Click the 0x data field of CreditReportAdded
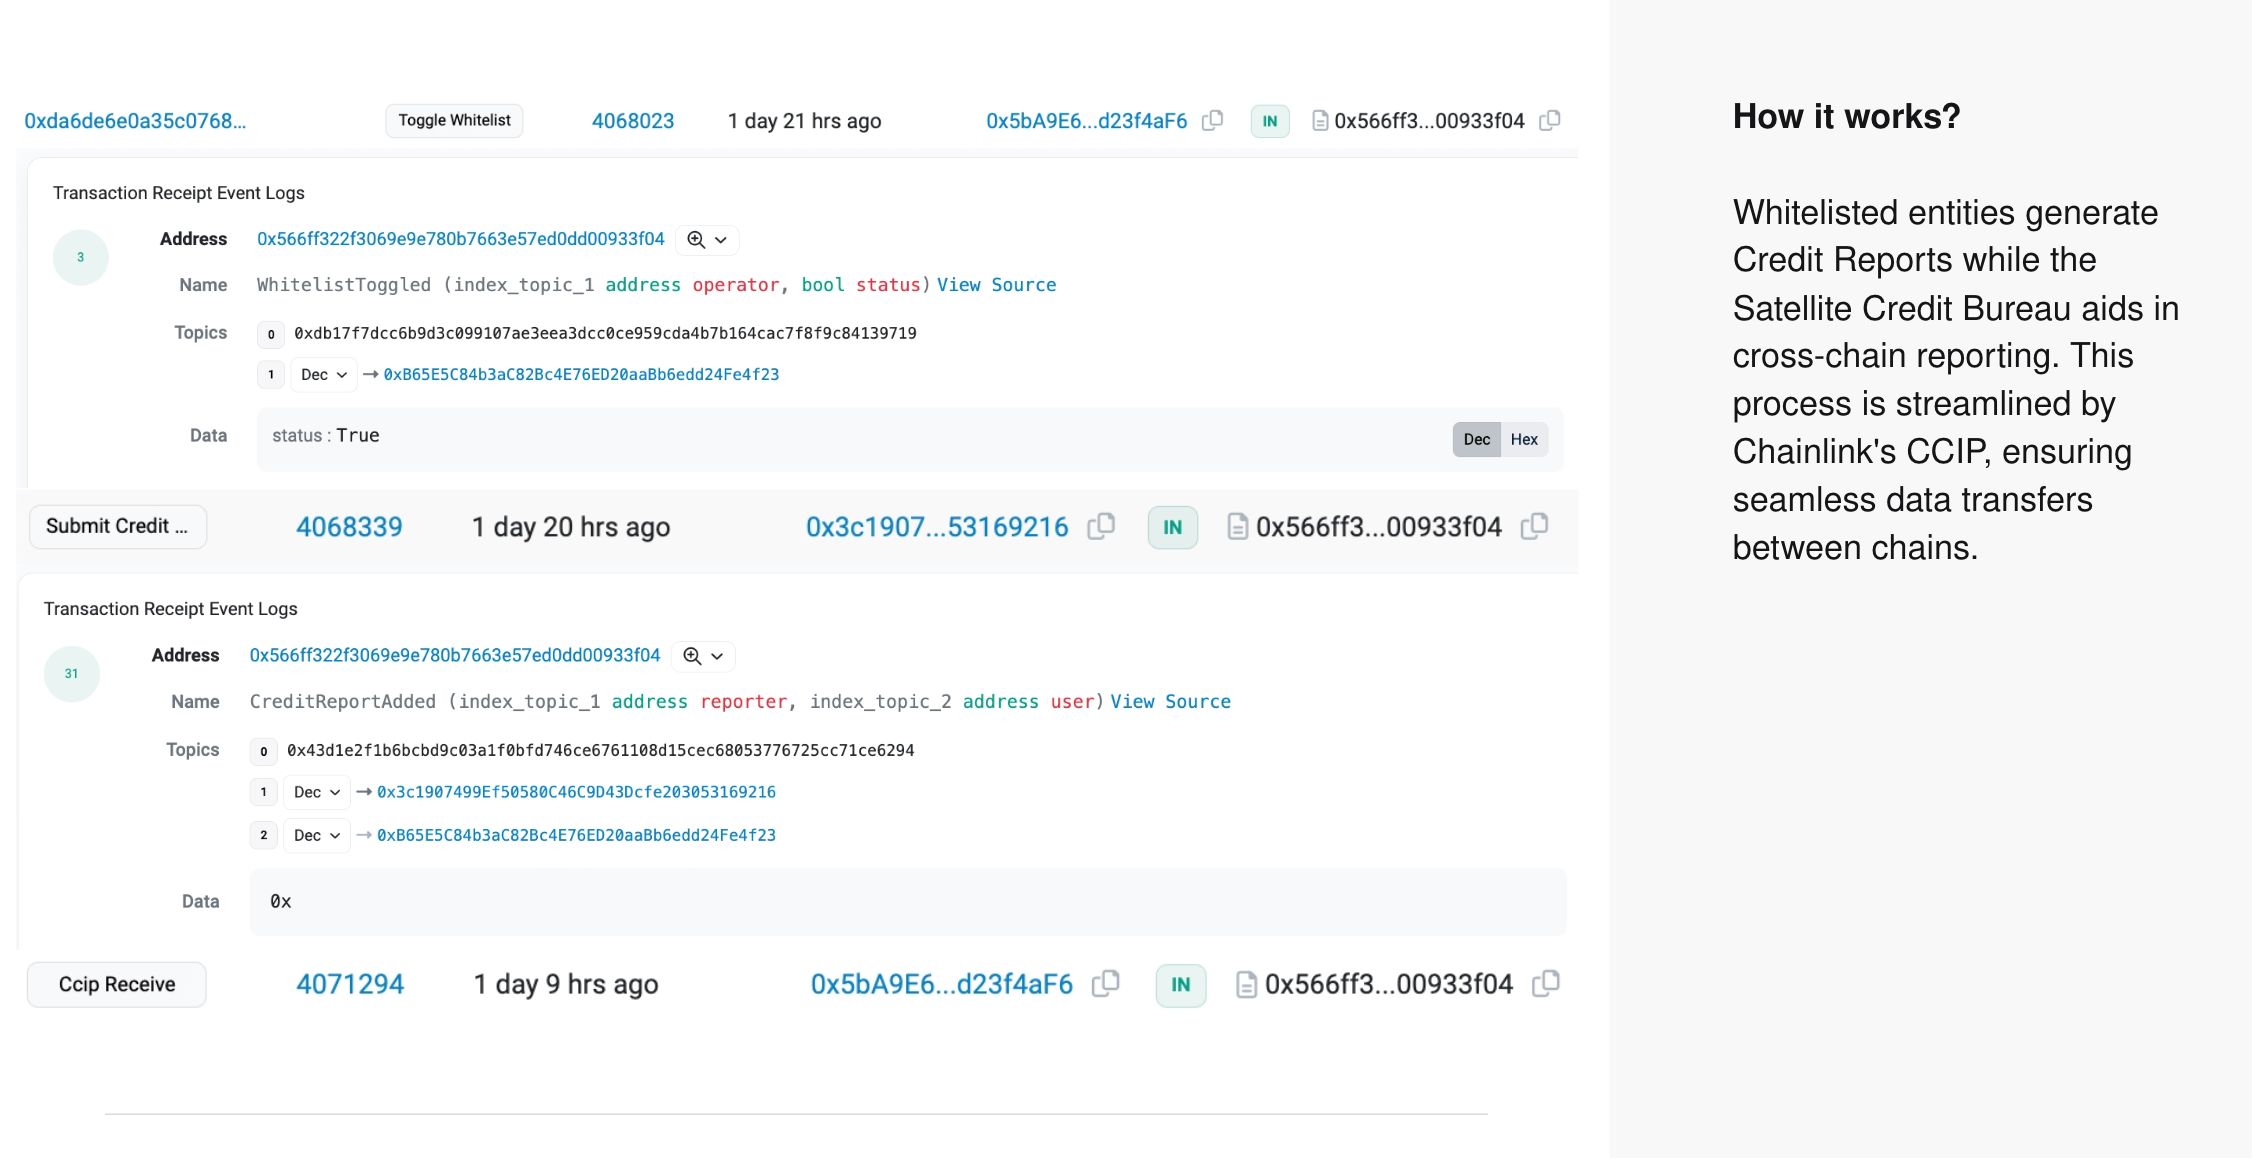 point(908,902)
